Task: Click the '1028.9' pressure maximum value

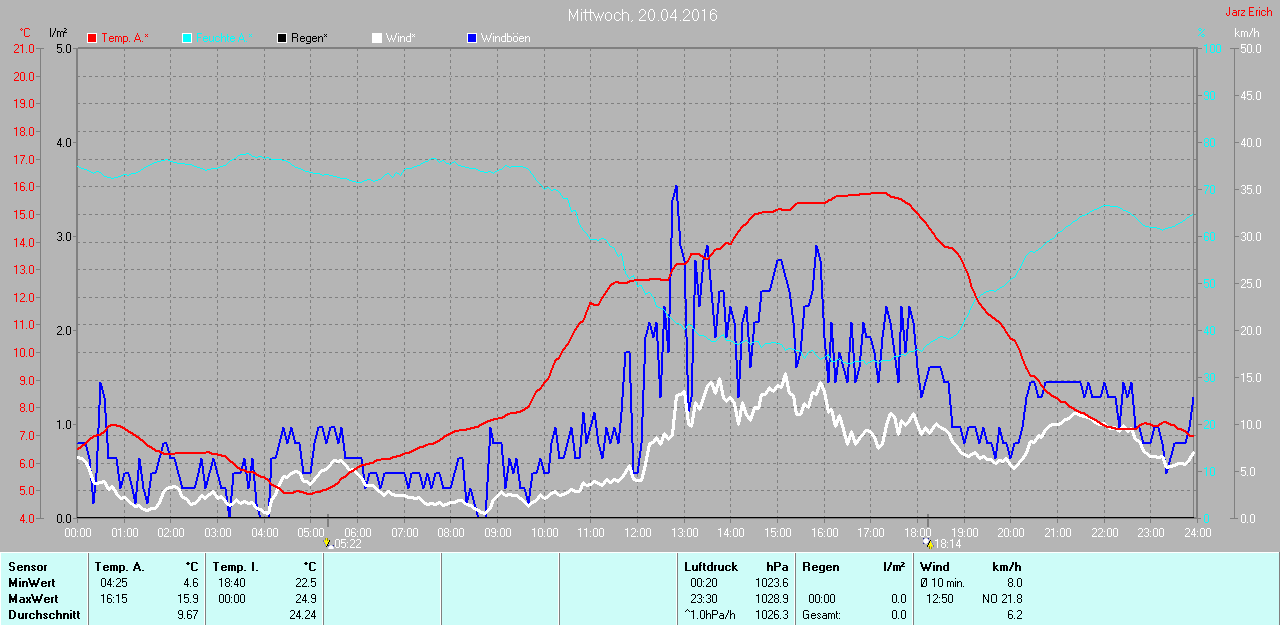Action: click(771, 599)
